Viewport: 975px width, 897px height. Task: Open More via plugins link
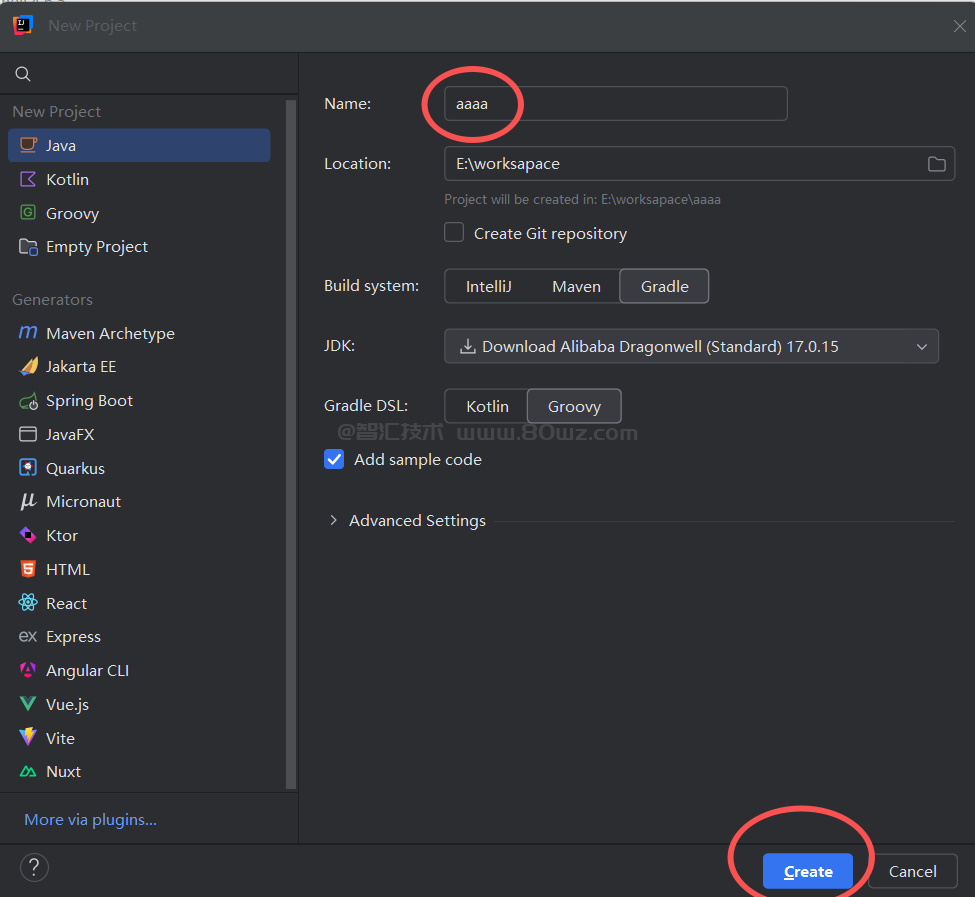click(90, 820)
